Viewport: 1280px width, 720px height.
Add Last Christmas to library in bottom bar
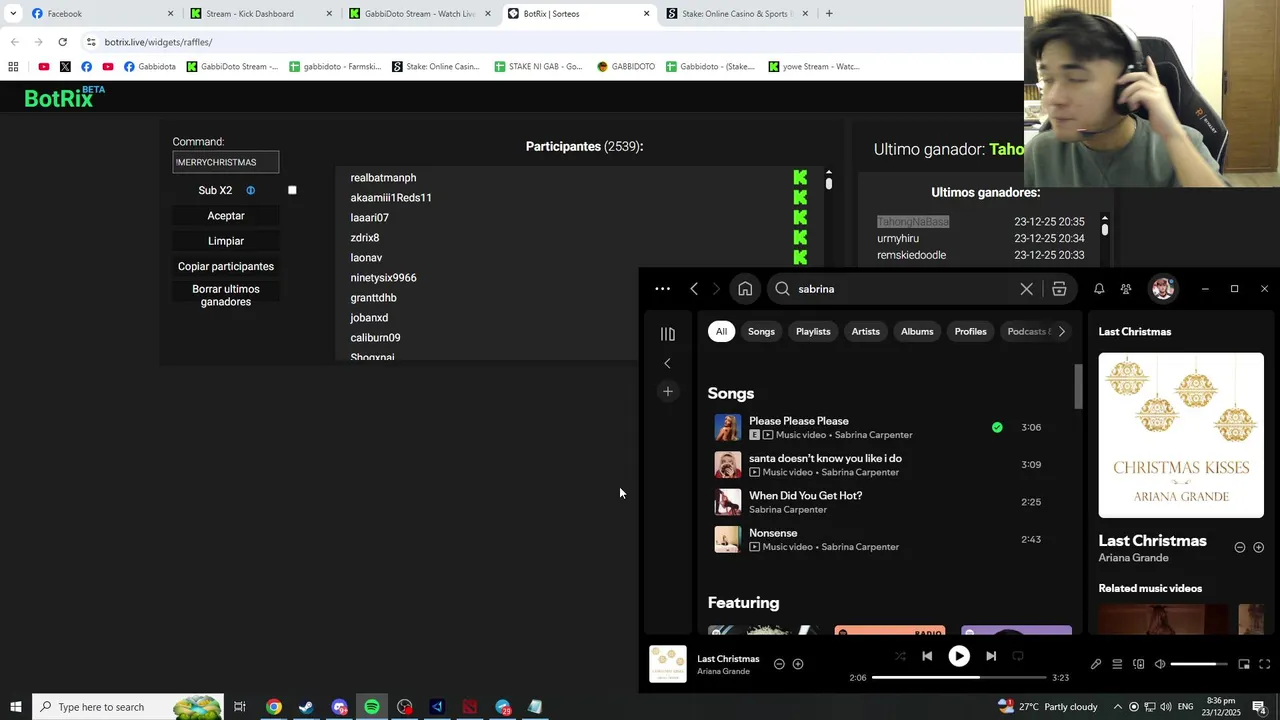point(798,664)
